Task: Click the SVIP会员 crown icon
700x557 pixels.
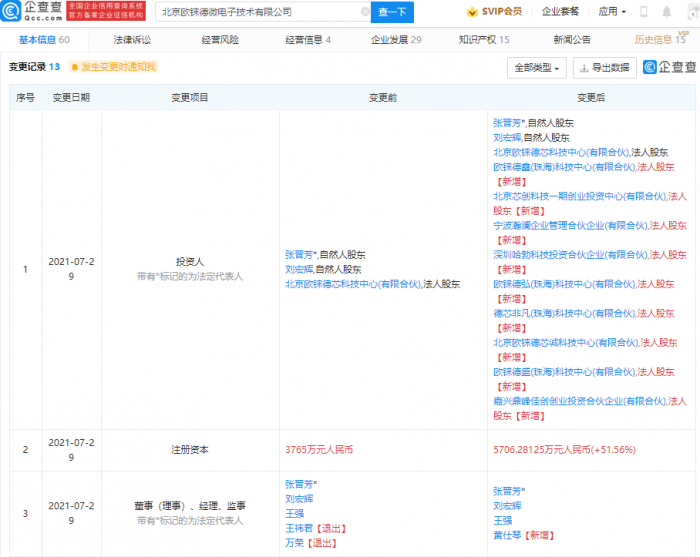Action: tap(472, 12)
